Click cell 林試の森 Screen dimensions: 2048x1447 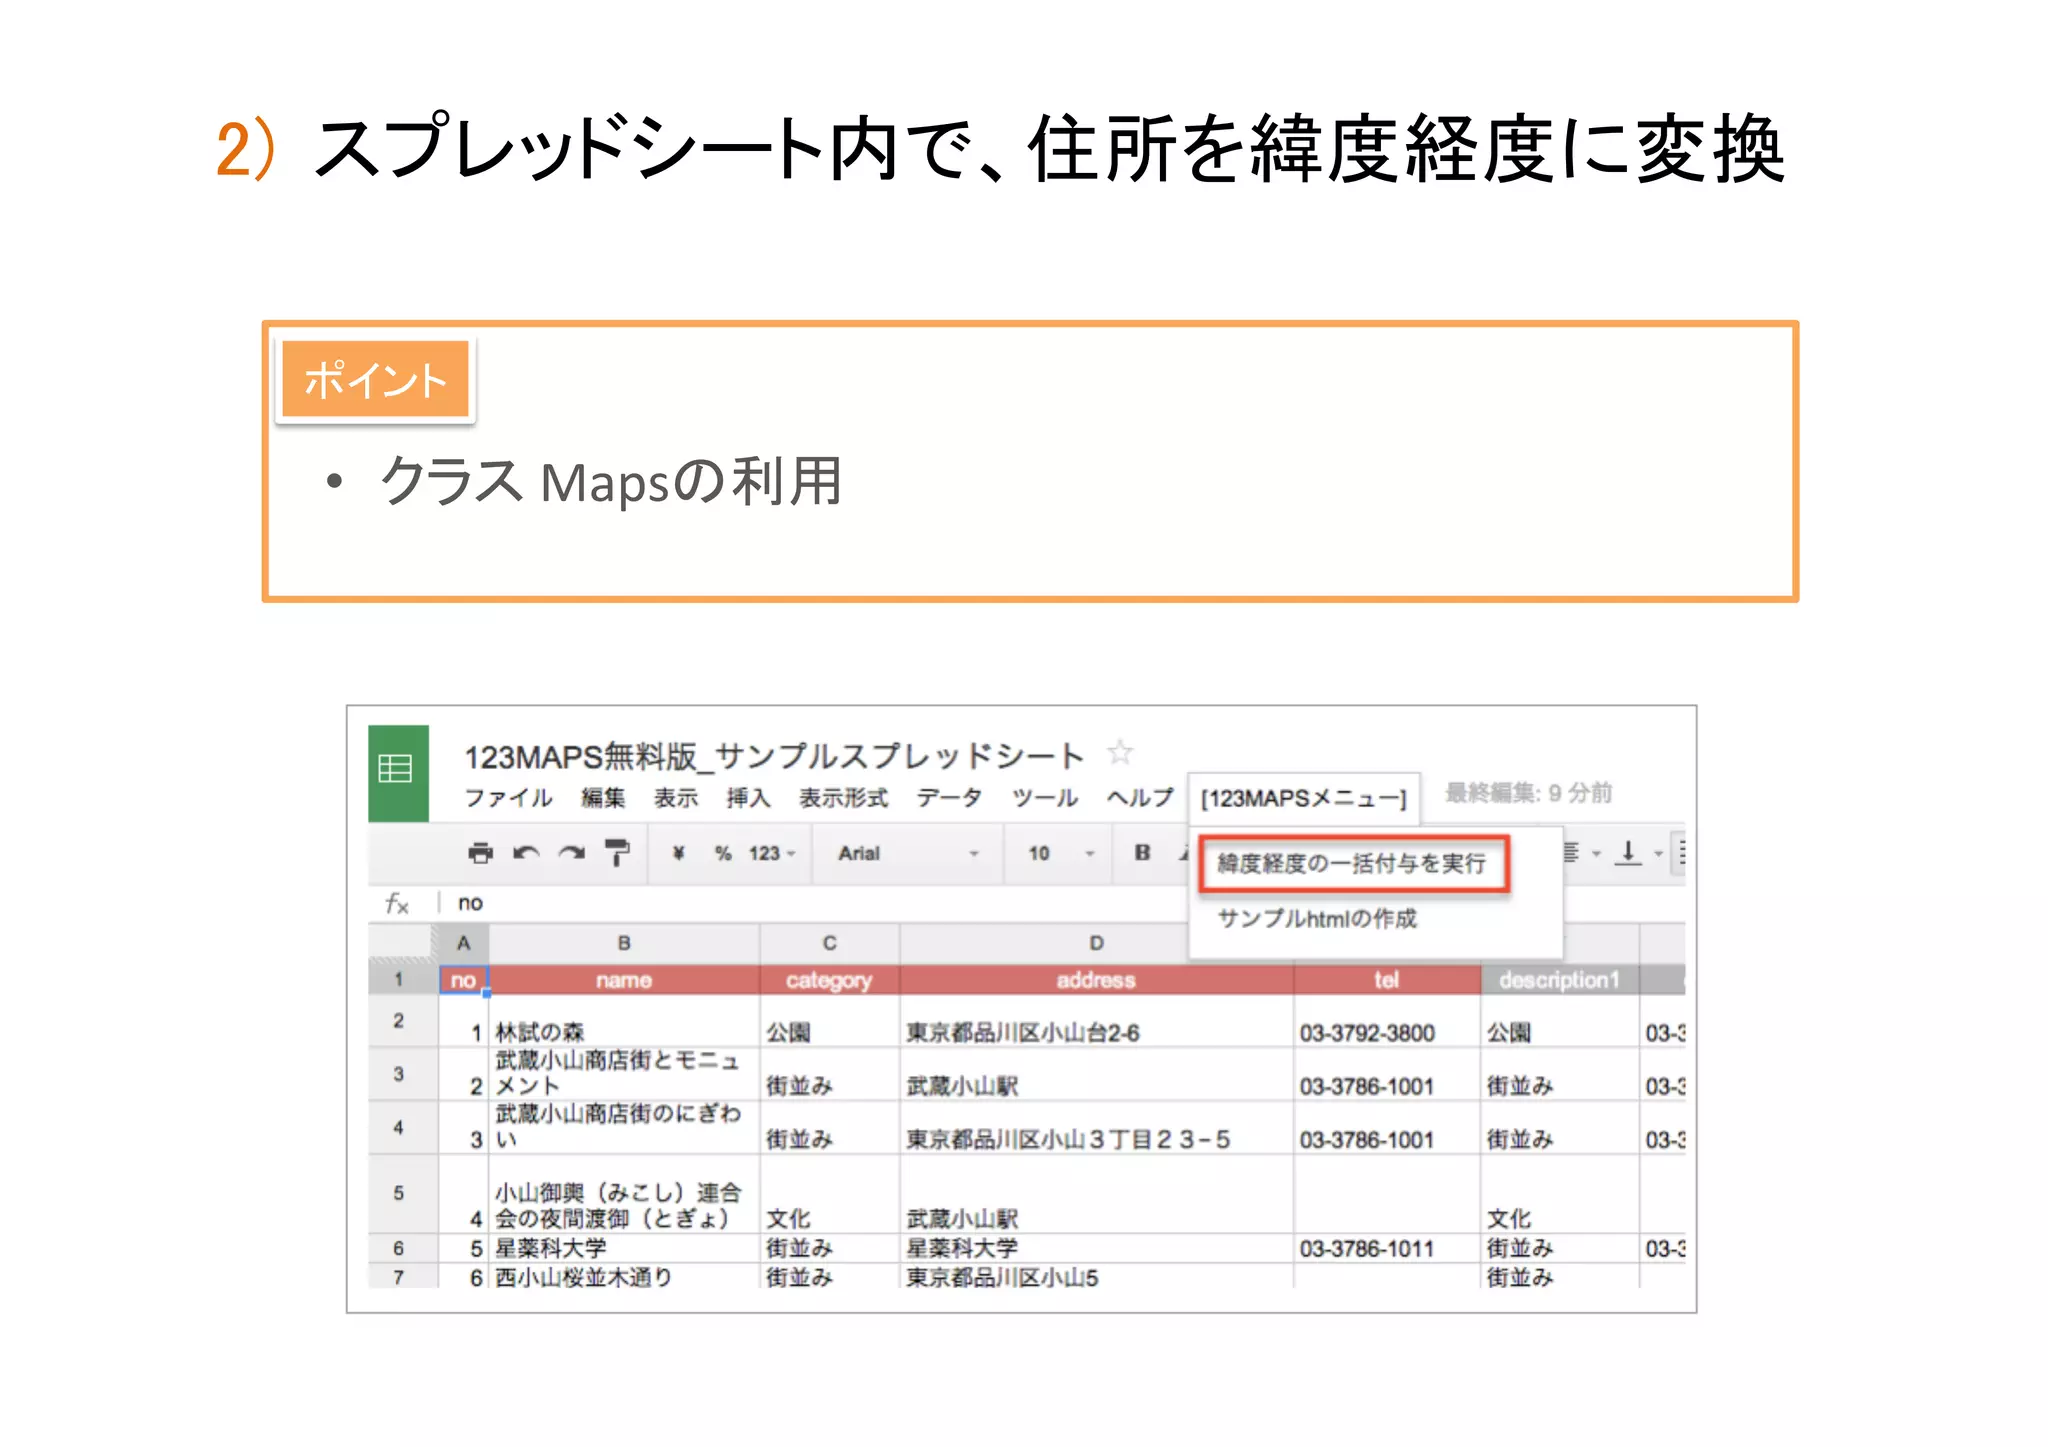[x=624, y=1021]
